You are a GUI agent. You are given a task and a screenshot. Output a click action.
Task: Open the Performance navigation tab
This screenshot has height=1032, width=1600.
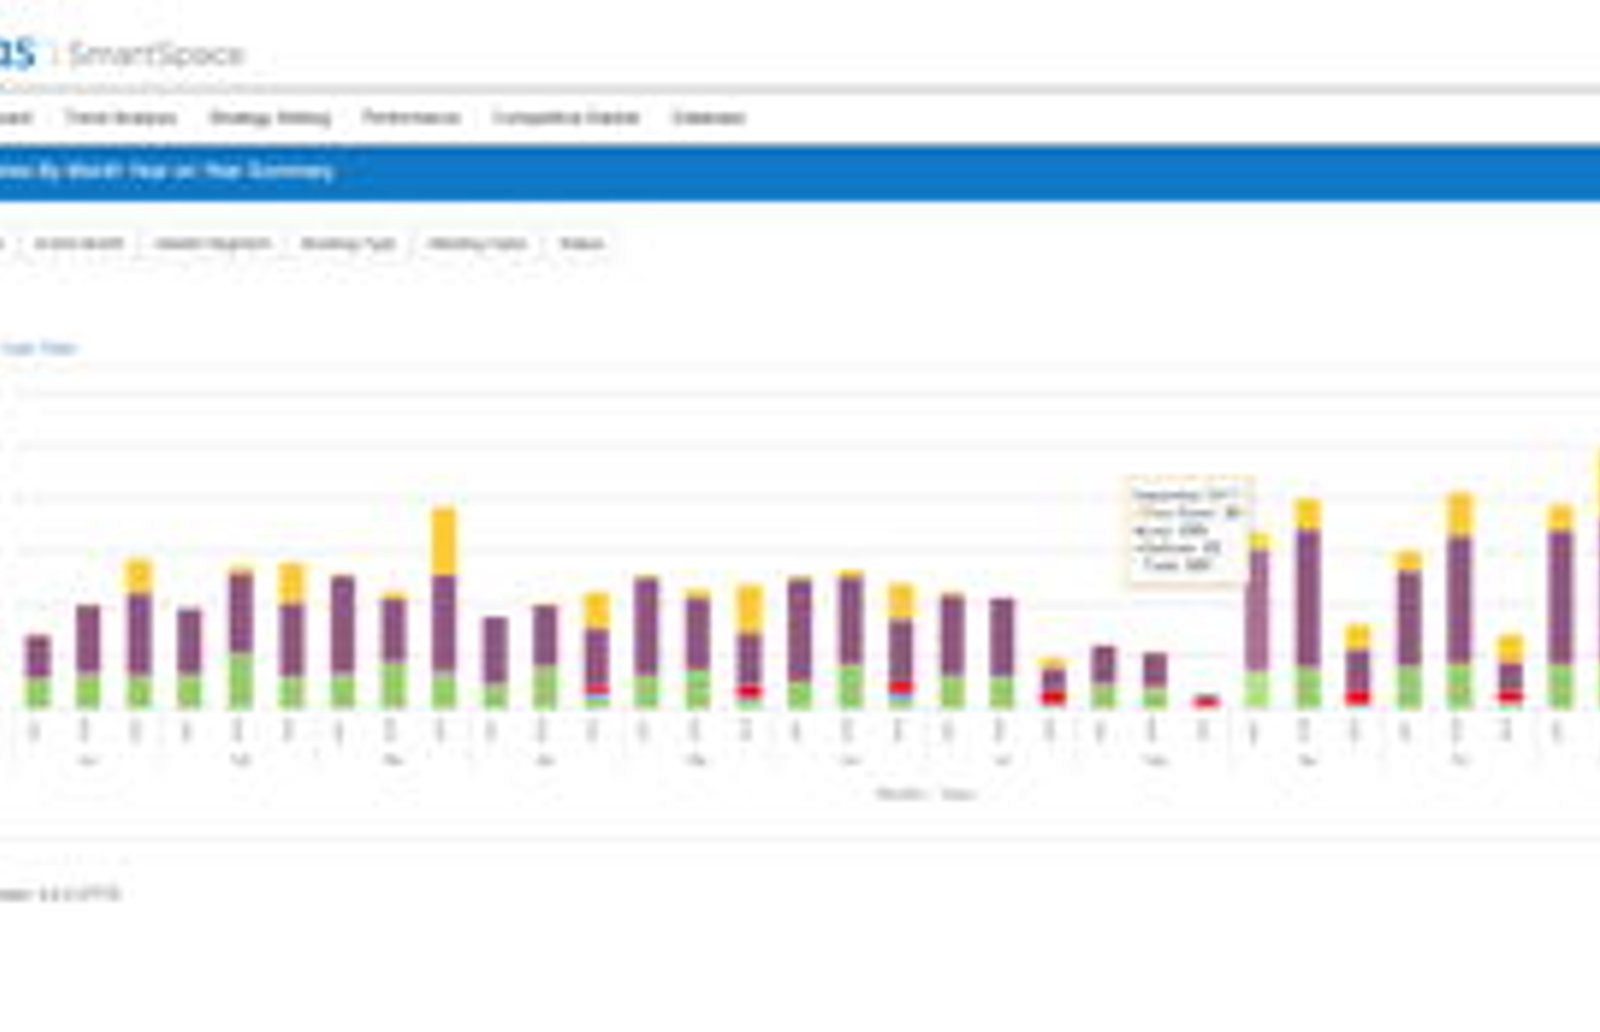point(411,118)
